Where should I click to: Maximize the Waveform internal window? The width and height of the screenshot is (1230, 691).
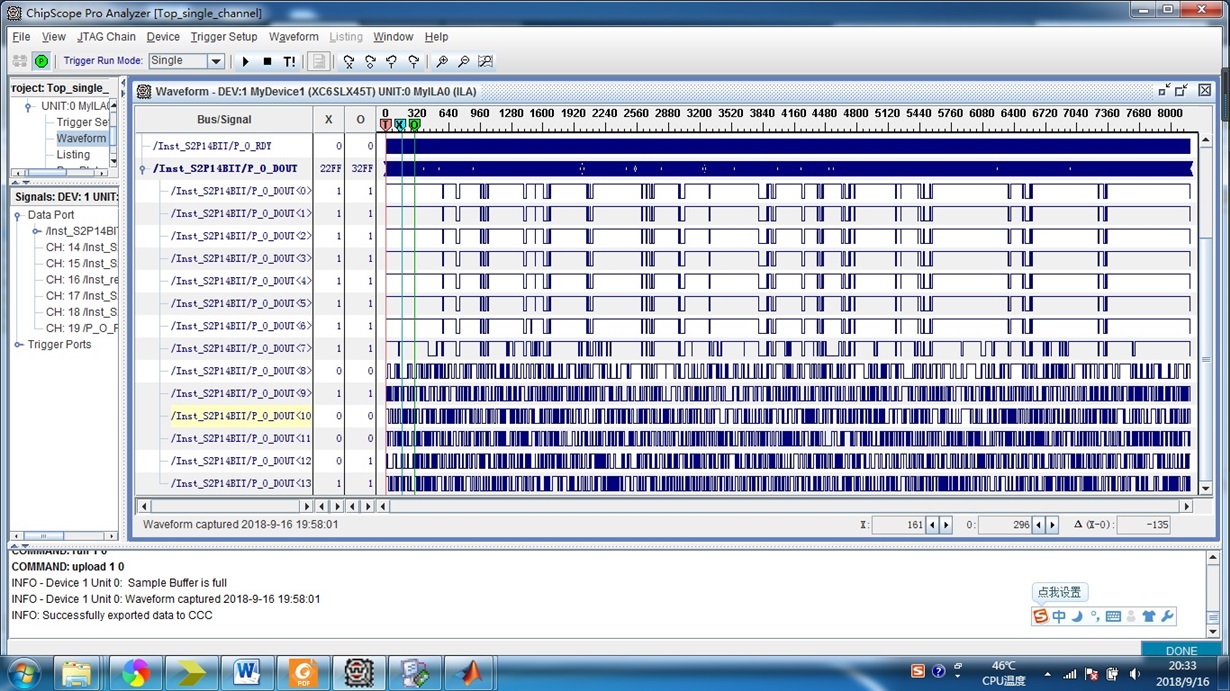[x=1182, y=90]
